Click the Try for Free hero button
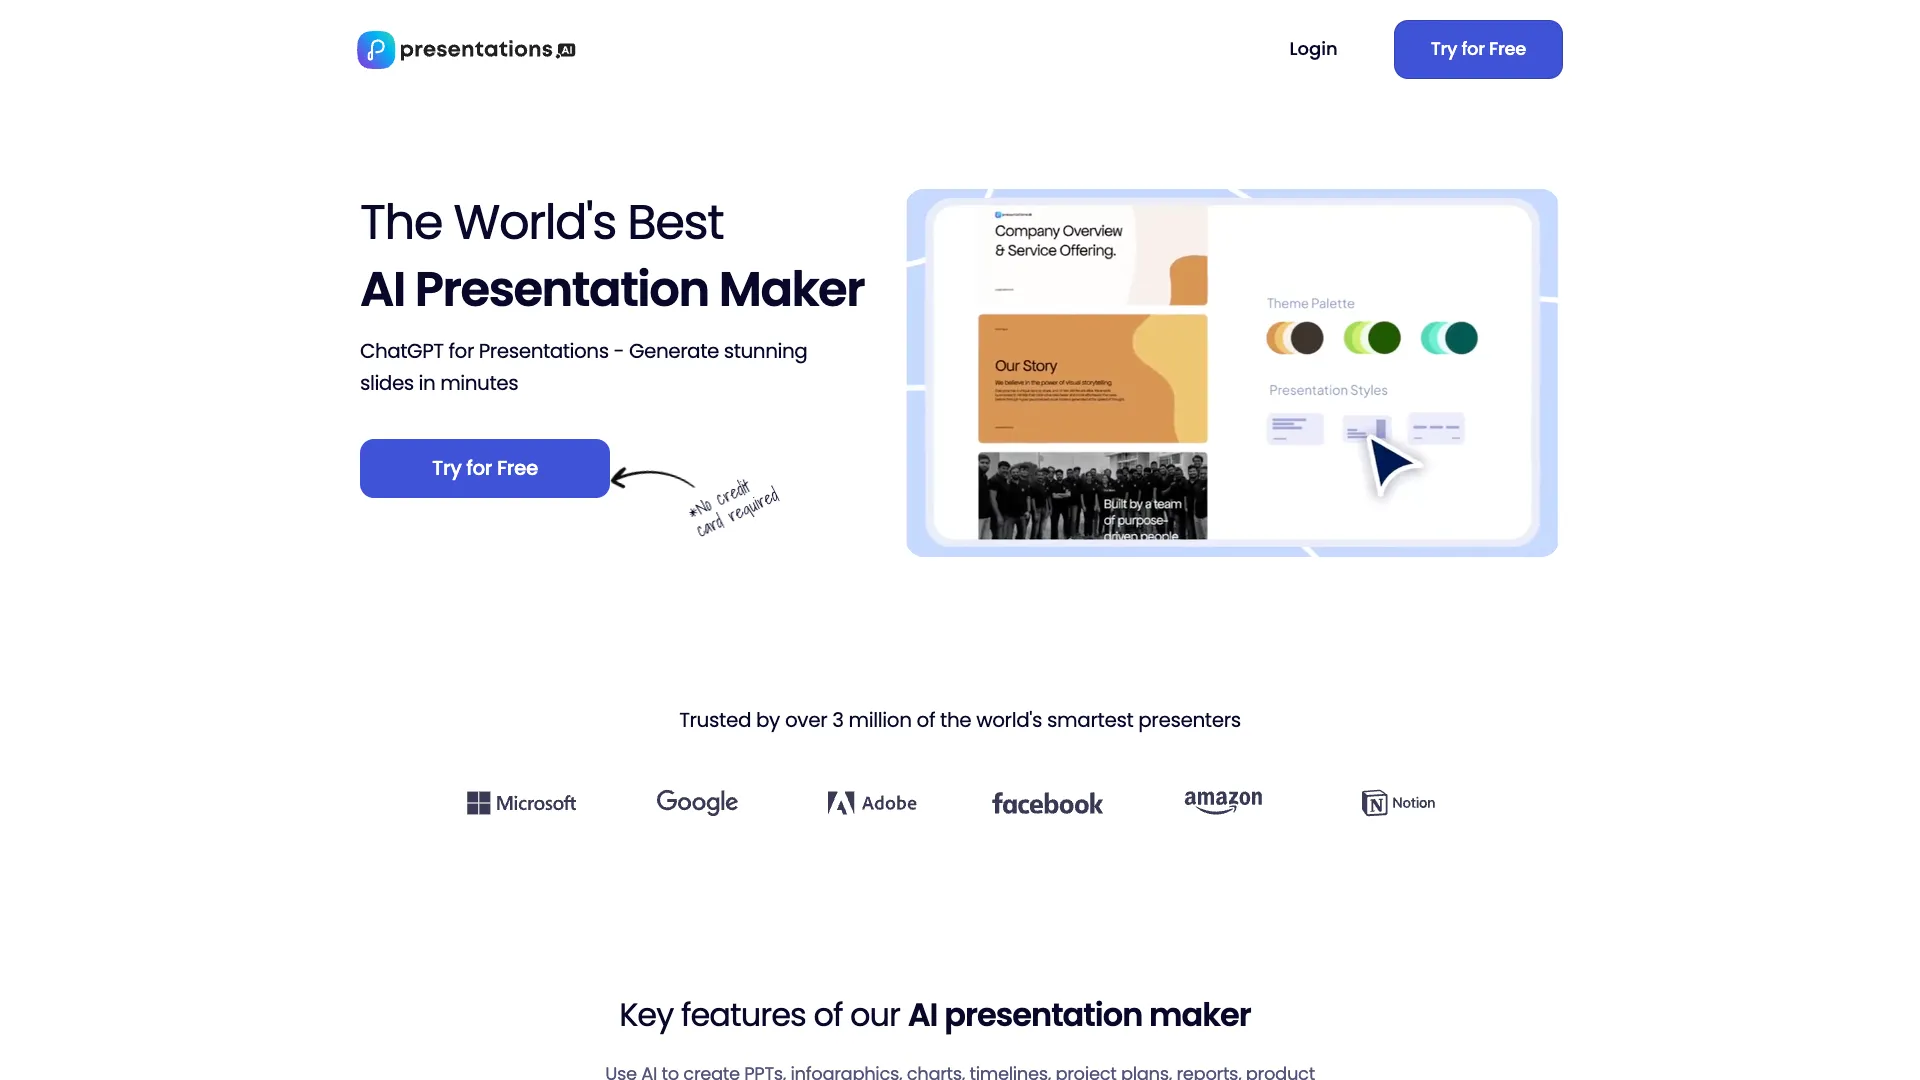The image size is (1920, 1080). tap(484, 468)
